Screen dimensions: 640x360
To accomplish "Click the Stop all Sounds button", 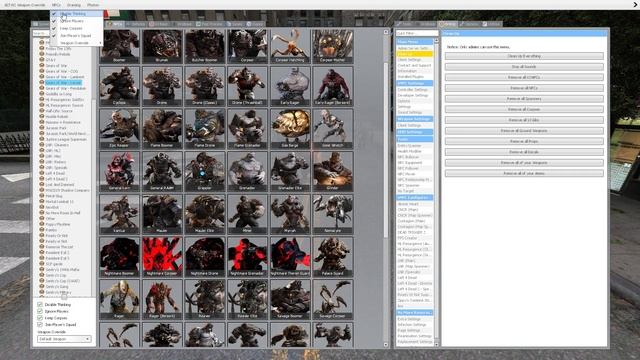I will click(524, 67).
